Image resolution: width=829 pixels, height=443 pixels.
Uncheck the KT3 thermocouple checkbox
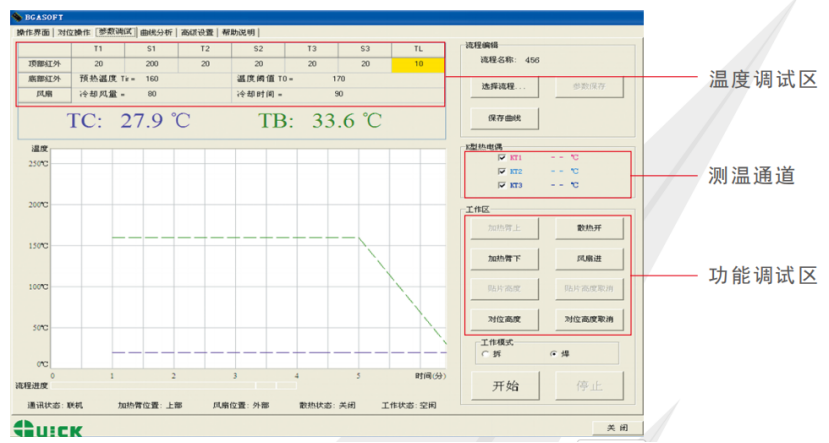(x=502, y=185)
